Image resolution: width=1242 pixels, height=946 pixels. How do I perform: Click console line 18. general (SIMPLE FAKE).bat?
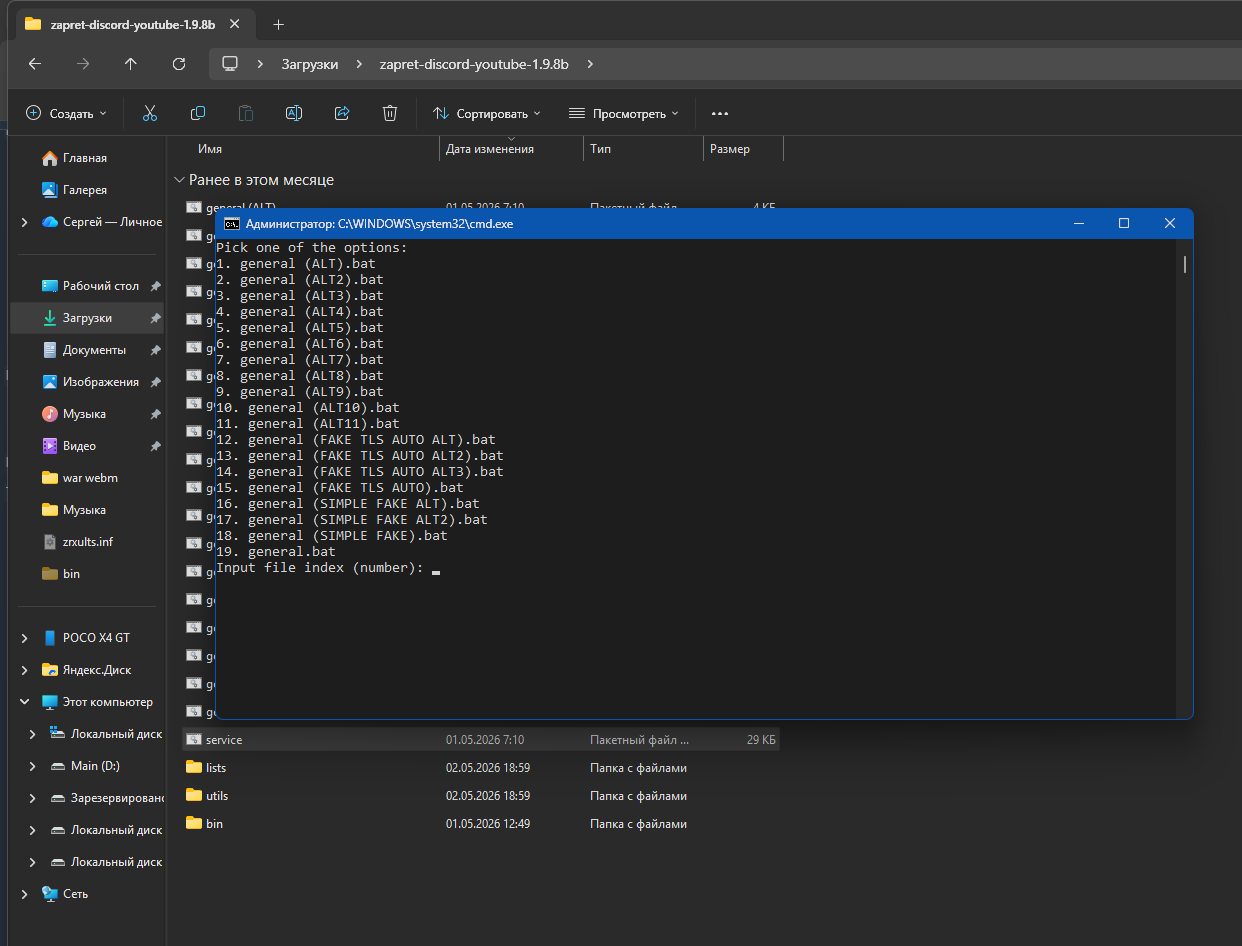point(332,536)
